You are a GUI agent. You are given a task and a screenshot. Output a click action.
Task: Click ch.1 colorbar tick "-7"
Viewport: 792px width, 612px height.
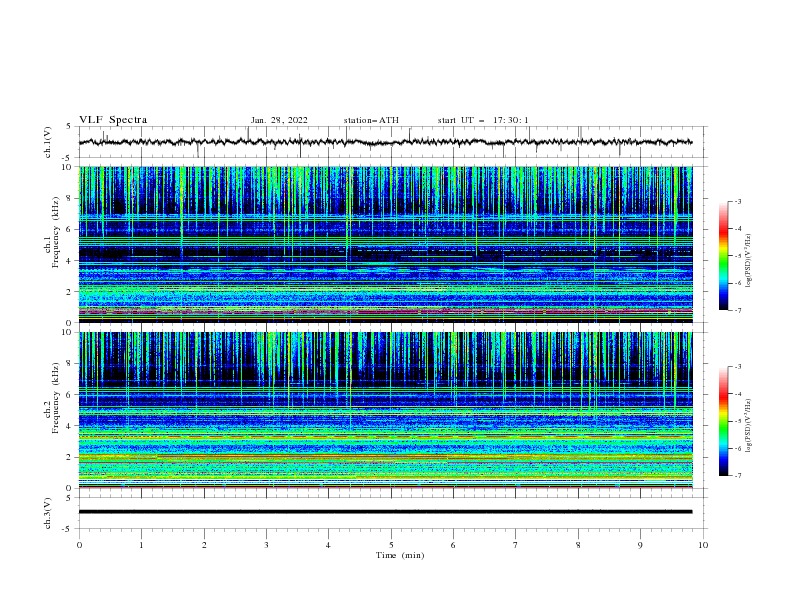(x=737, y=310)
